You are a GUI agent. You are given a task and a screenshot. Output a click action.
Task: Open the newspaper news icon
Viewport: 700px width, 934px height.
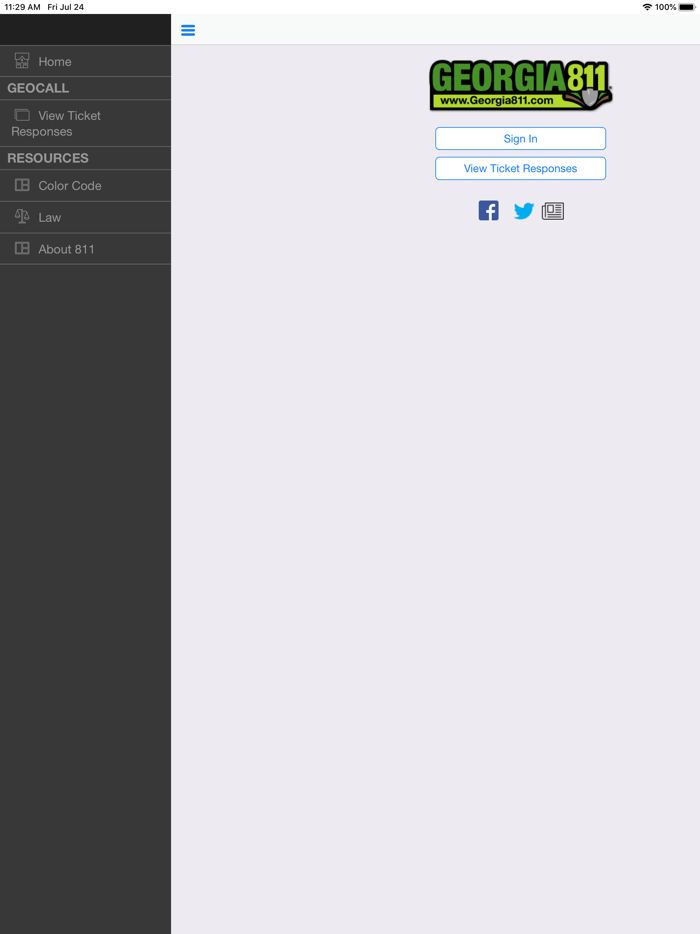coord(553,211)
